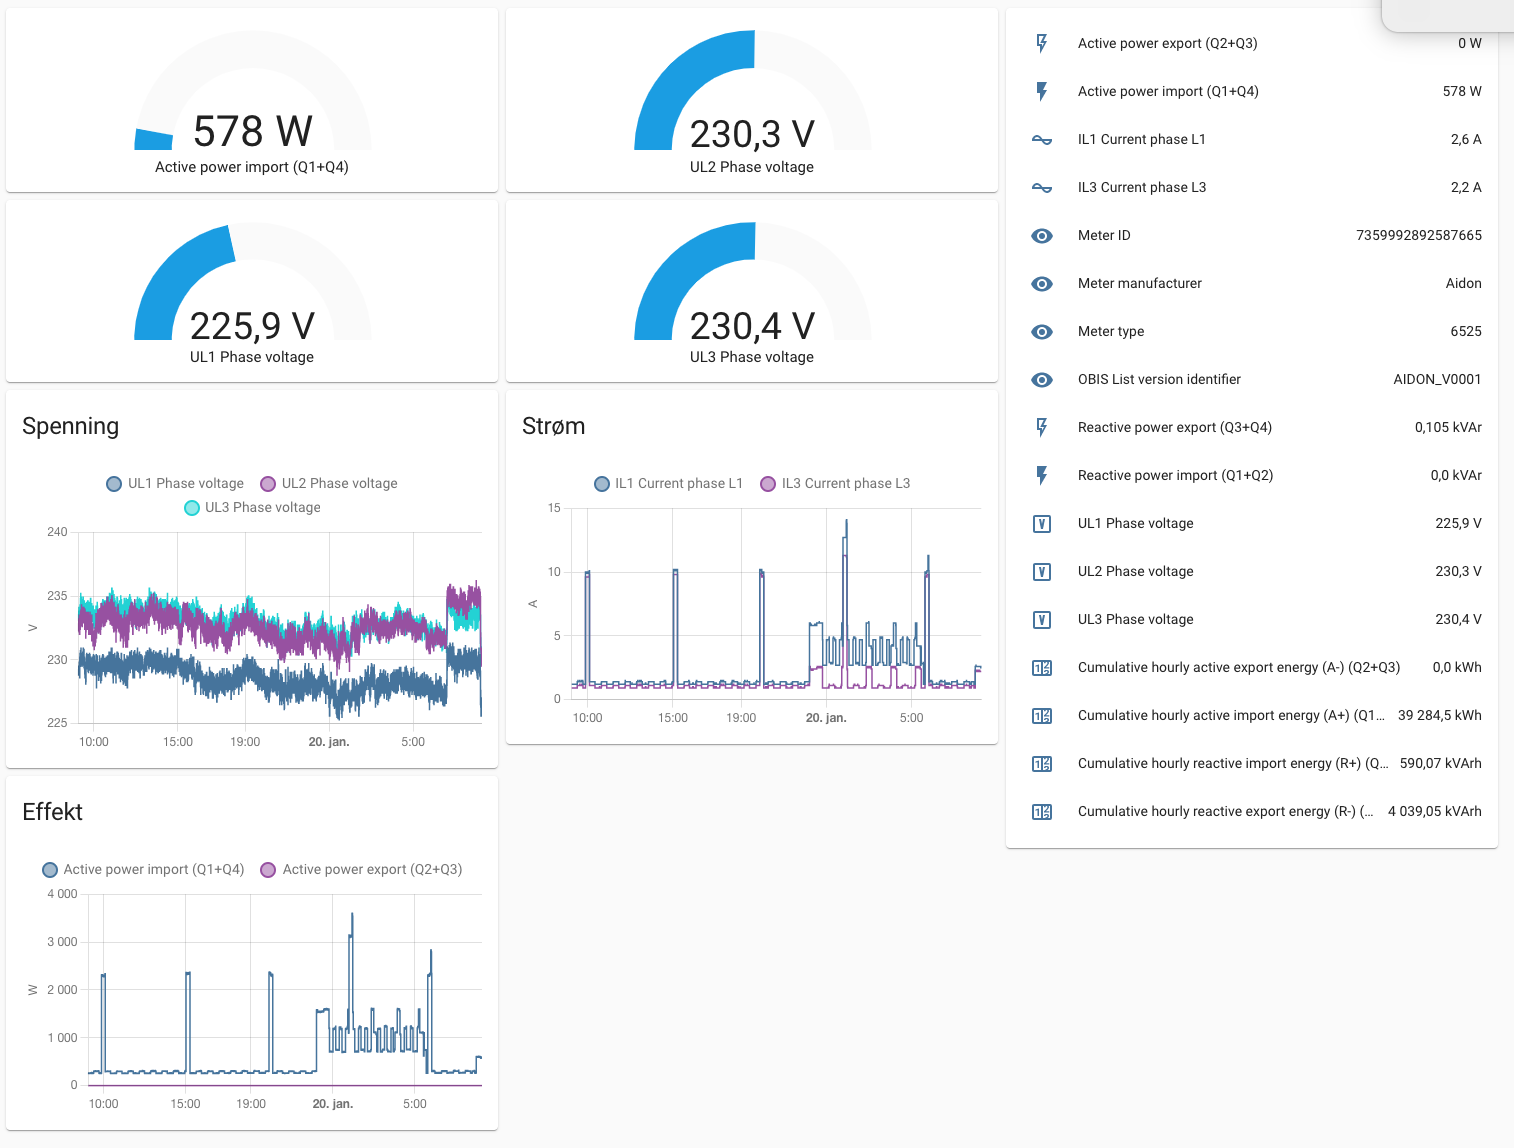This screenshot has width=1514, height=1148.
Task: Click the IL3 Current phase L3 wave icon
Action: [1042, 187]
